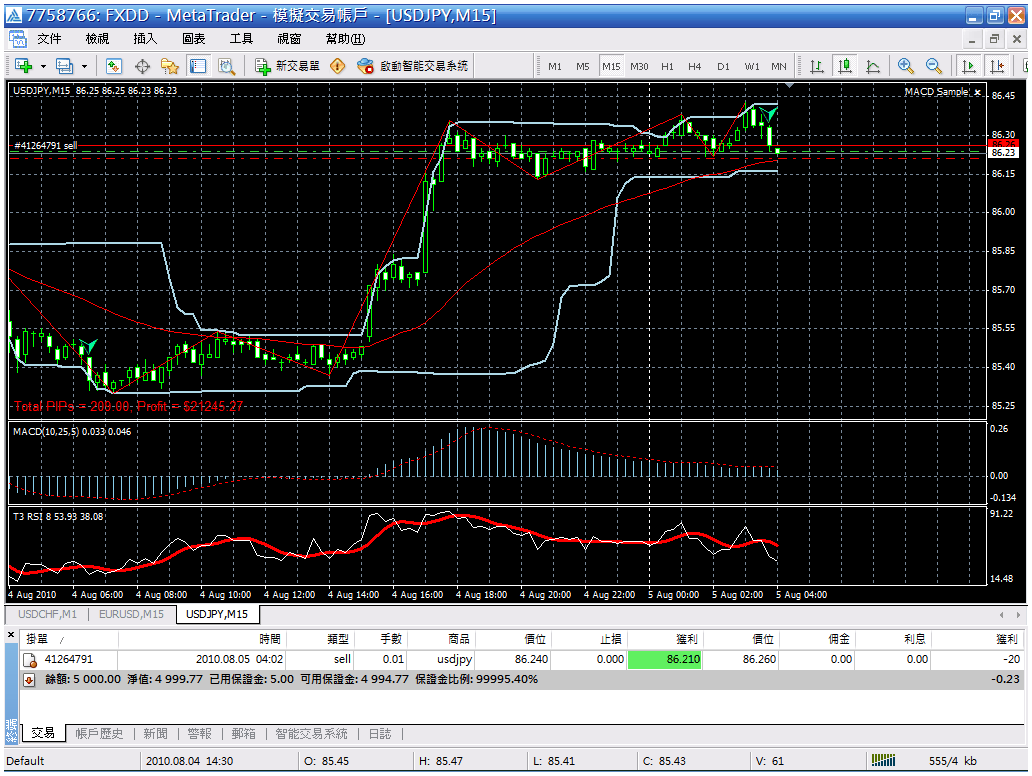The height and width of the screenshot is (776, 1032).
Task: Click the Market Watch icon
Action: pyautogui.click(x=114, y=66)
